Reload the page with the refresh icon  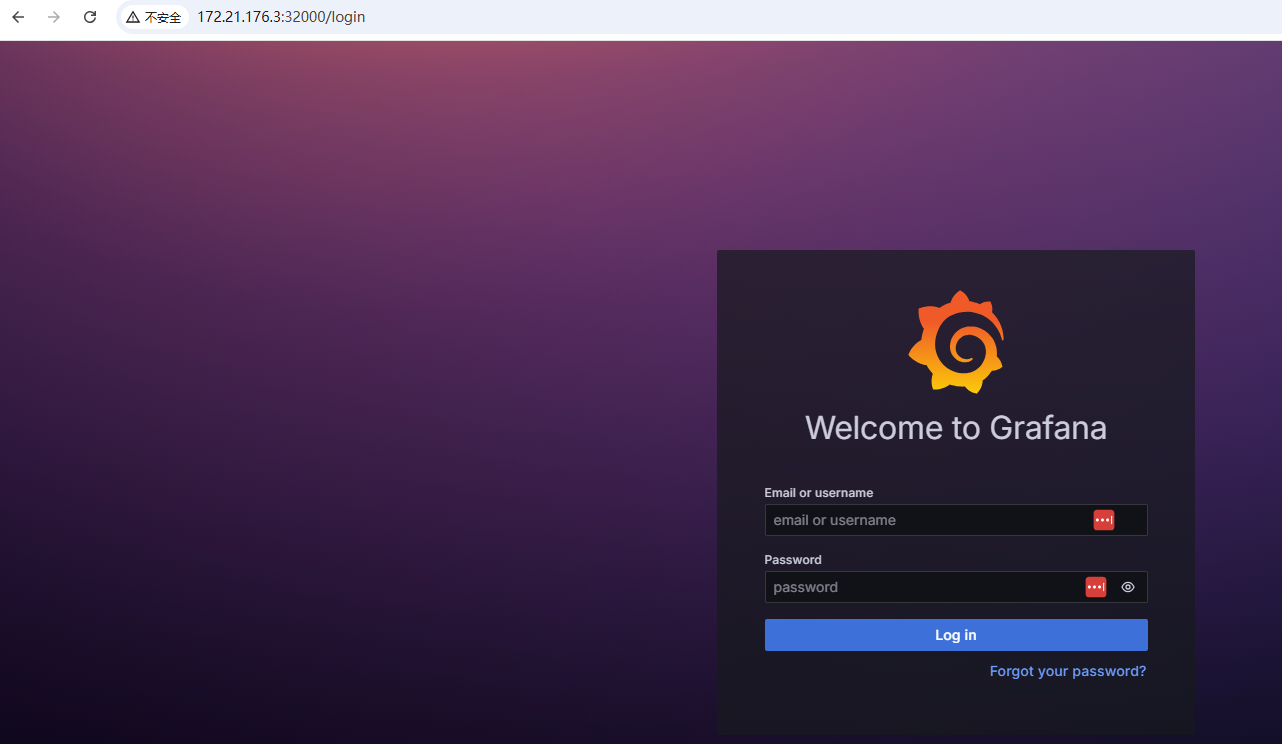[x=90, y=17]
